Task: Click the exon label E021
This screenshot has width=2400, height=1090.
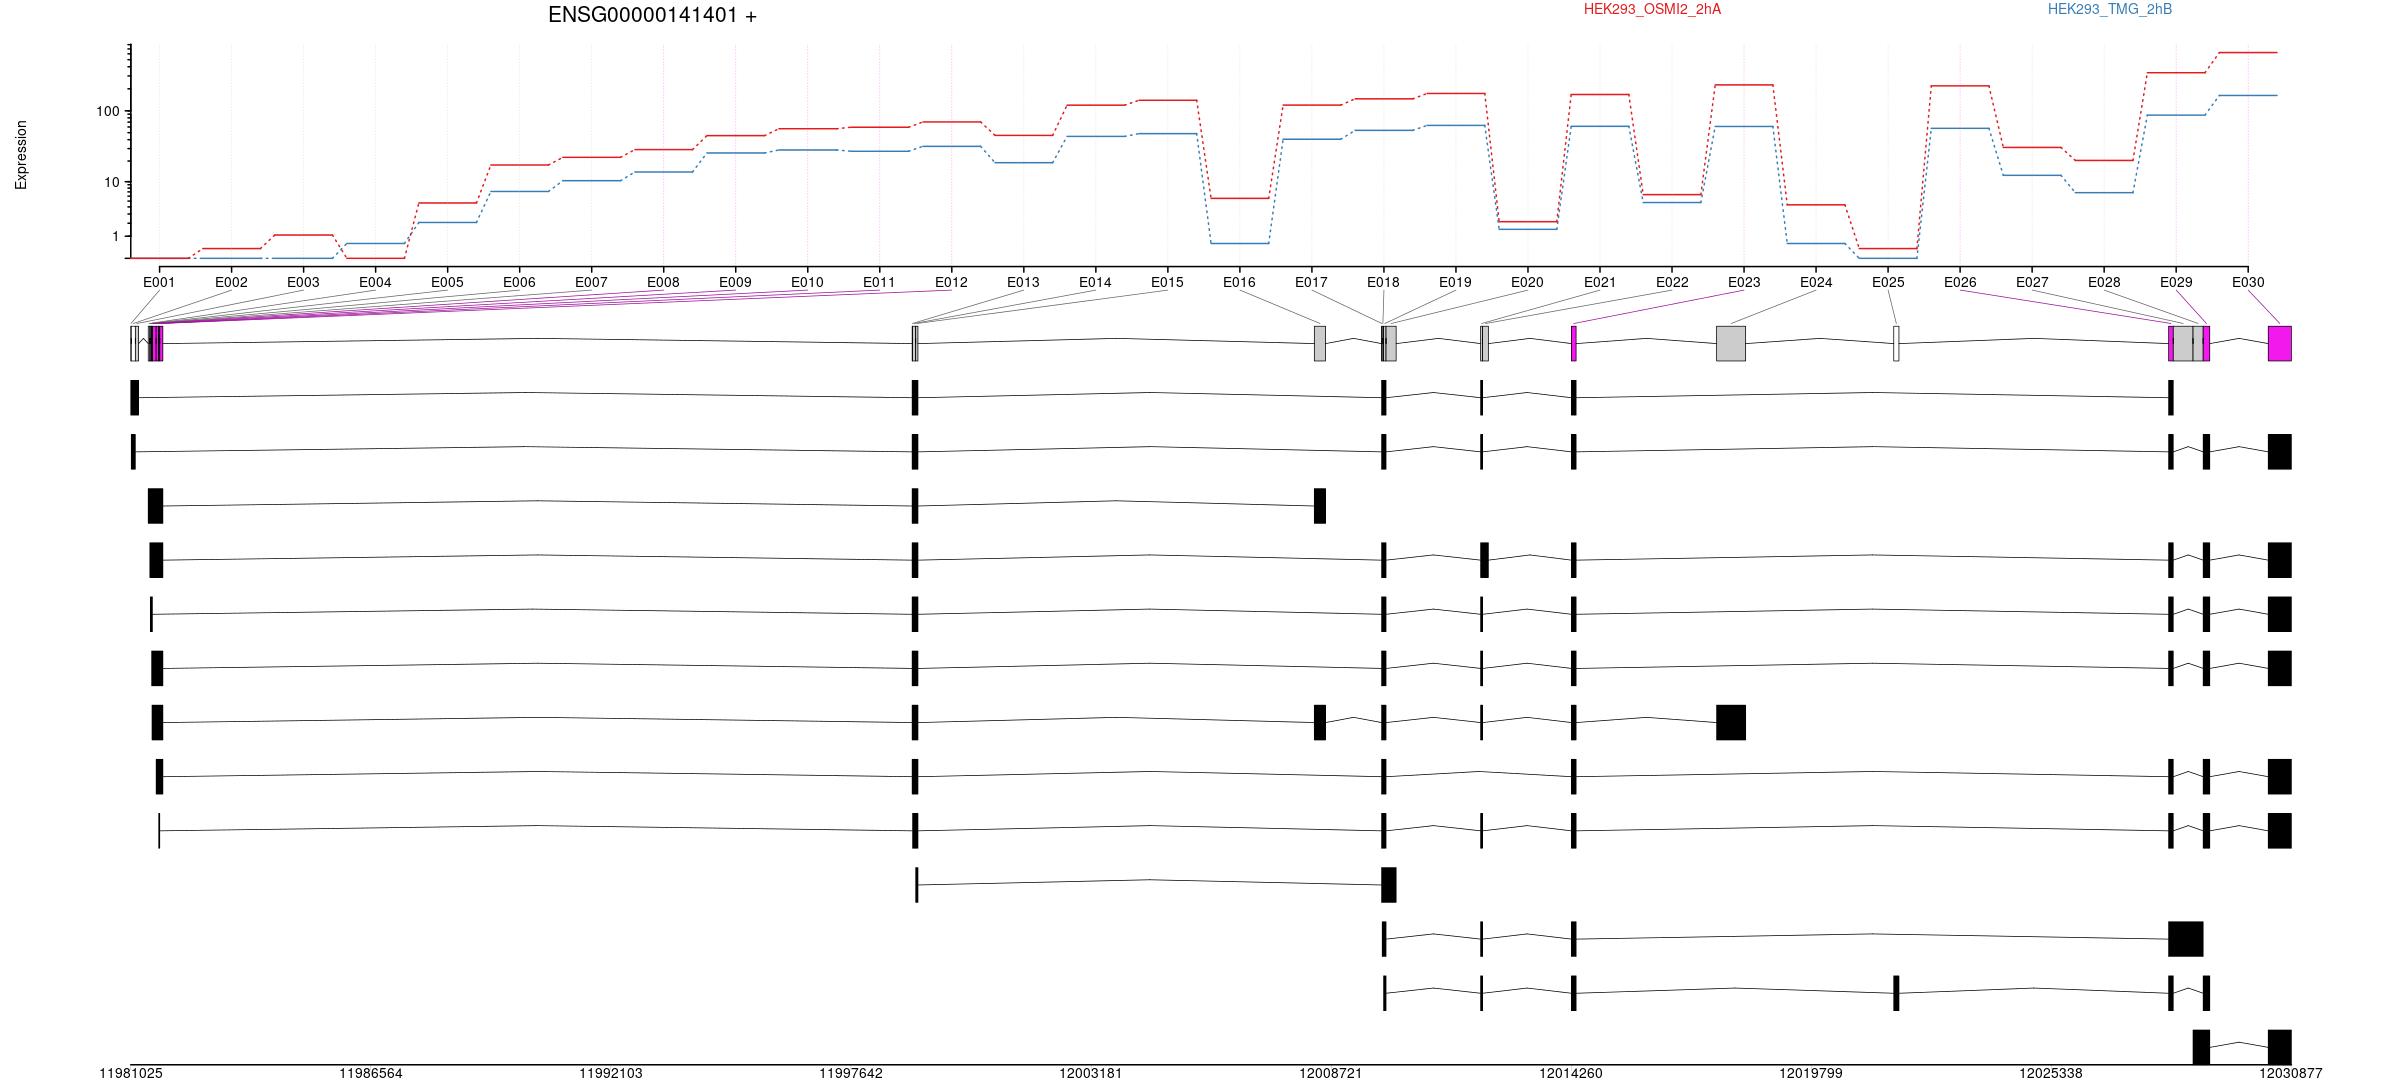Action: coord(1600,282)
